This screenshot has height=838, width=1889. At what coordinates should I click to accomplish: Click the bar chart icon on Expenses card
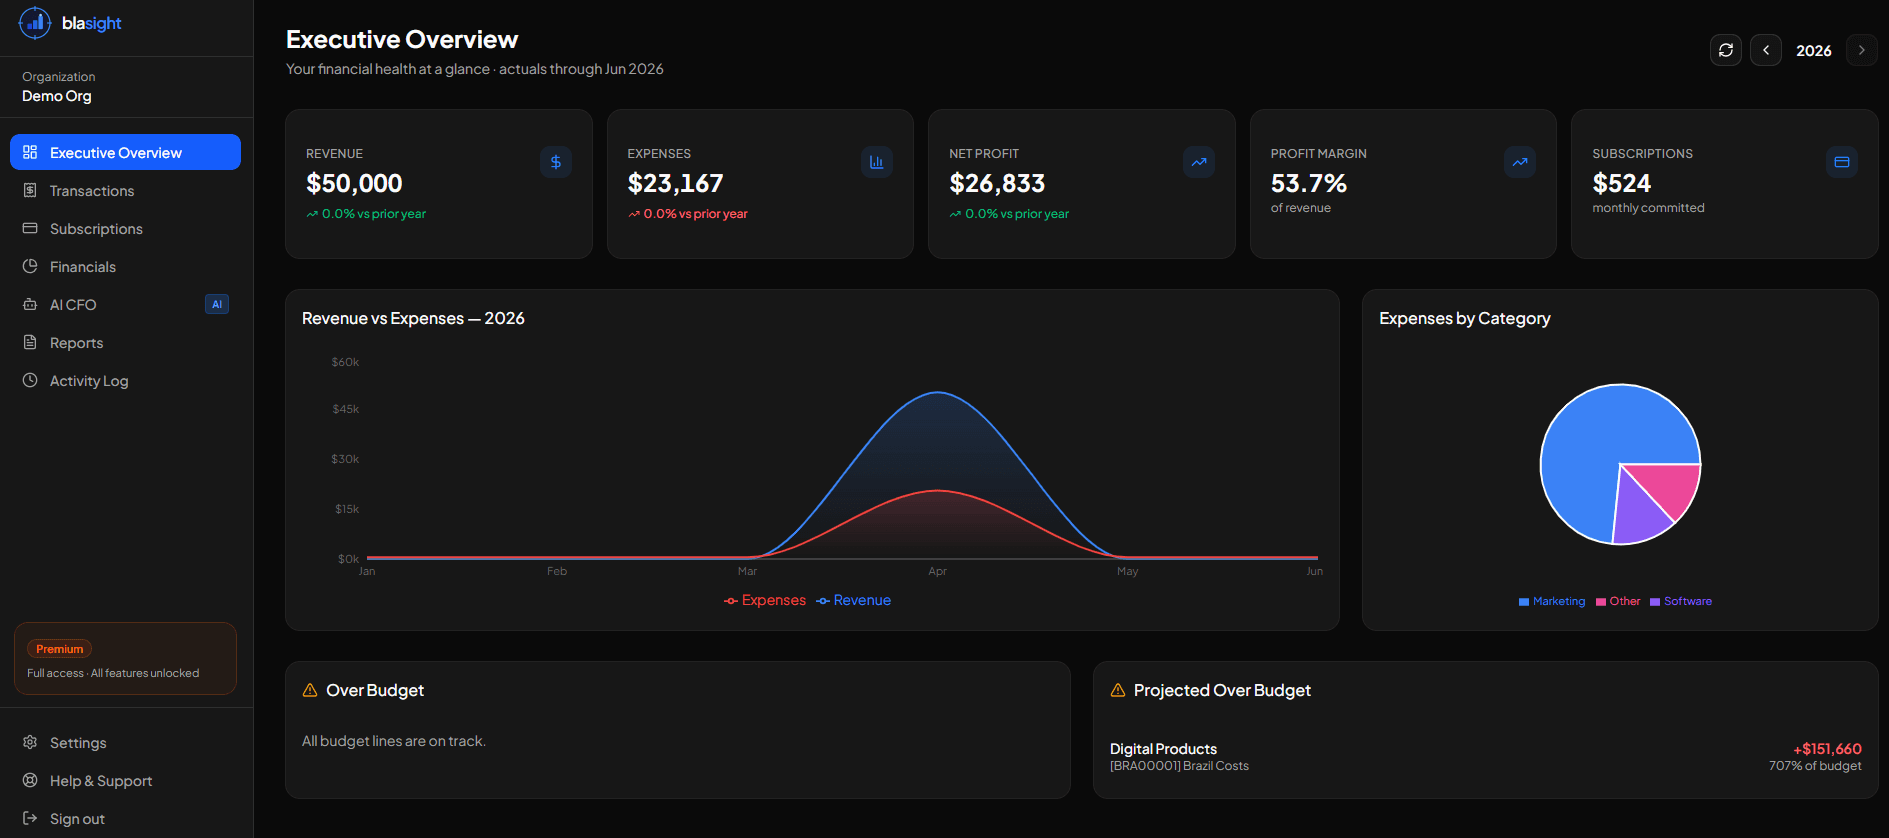tap(877, 162)
